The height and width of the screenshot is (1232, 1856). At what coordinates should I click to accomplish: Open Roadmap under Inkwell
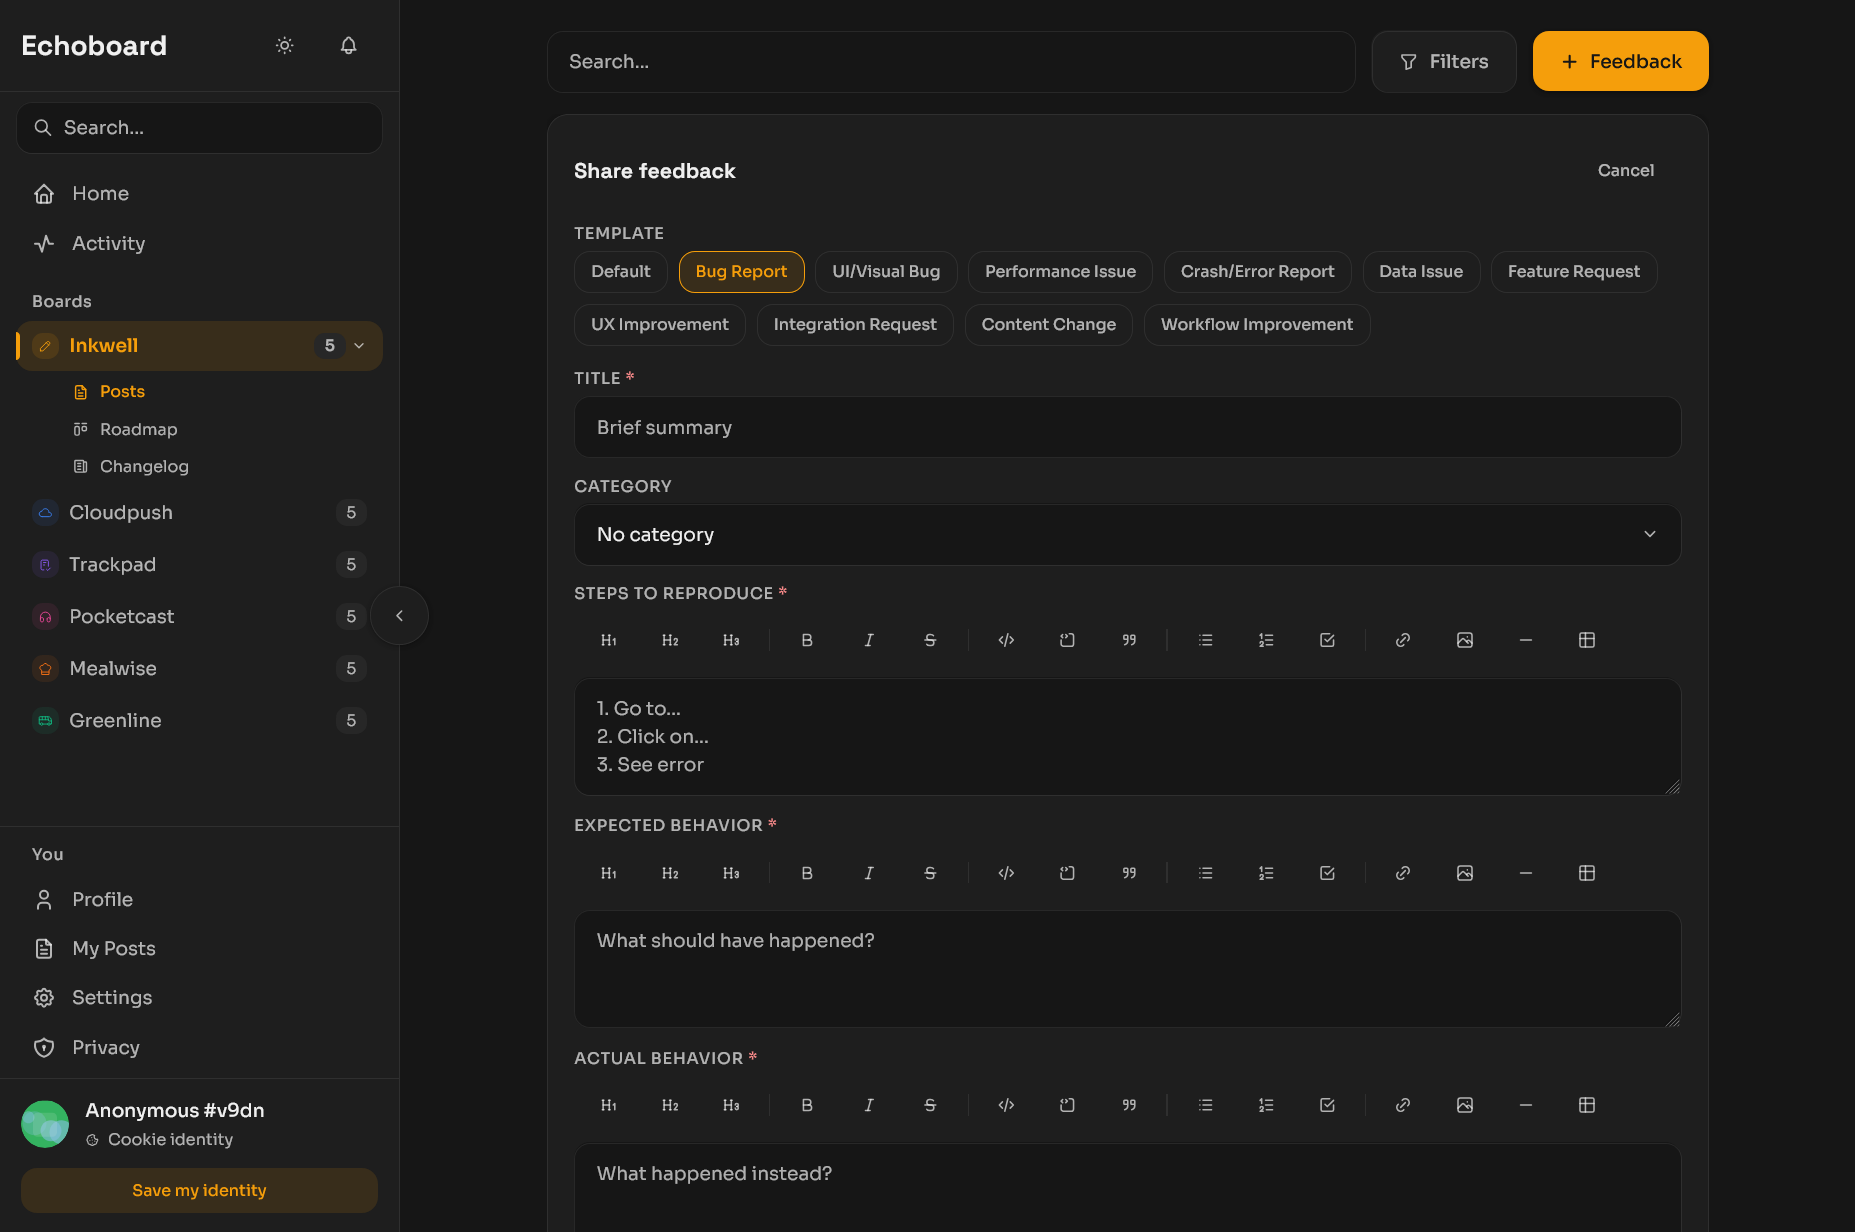138,429
